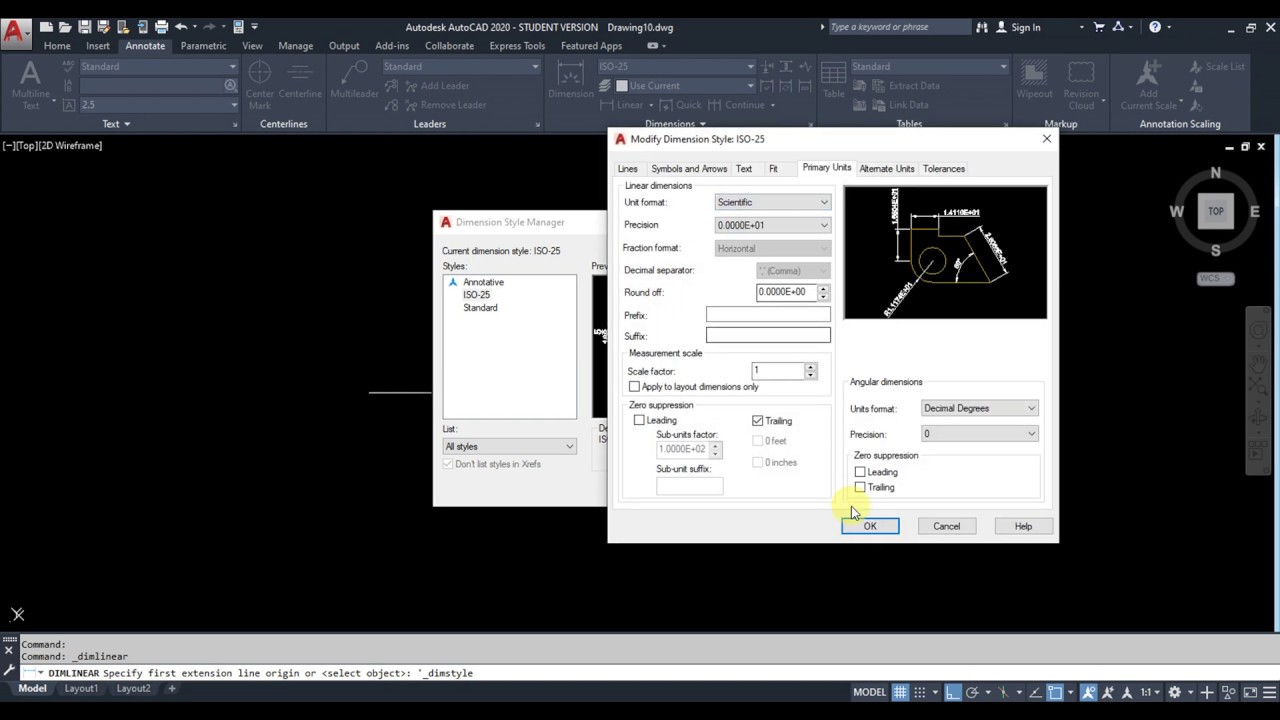Viewport: 1280px width, 720px height.
Task: Click the TOP face of the ViewCube
Action: [x=1215, y=211]
